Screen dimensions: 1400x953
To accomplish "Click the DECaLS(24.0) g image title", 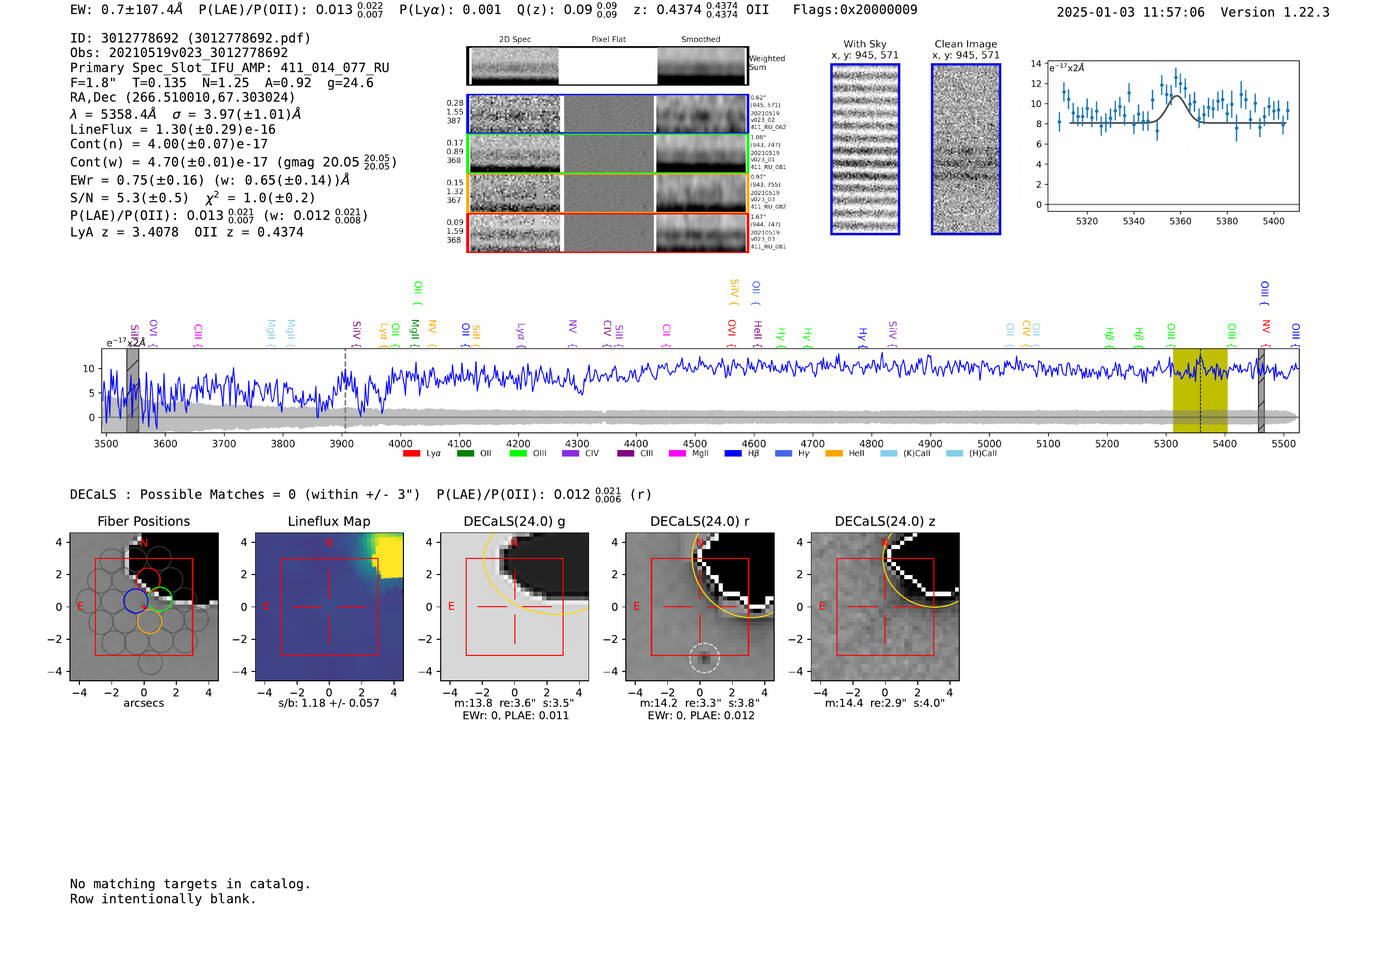I will pos(514,521).
